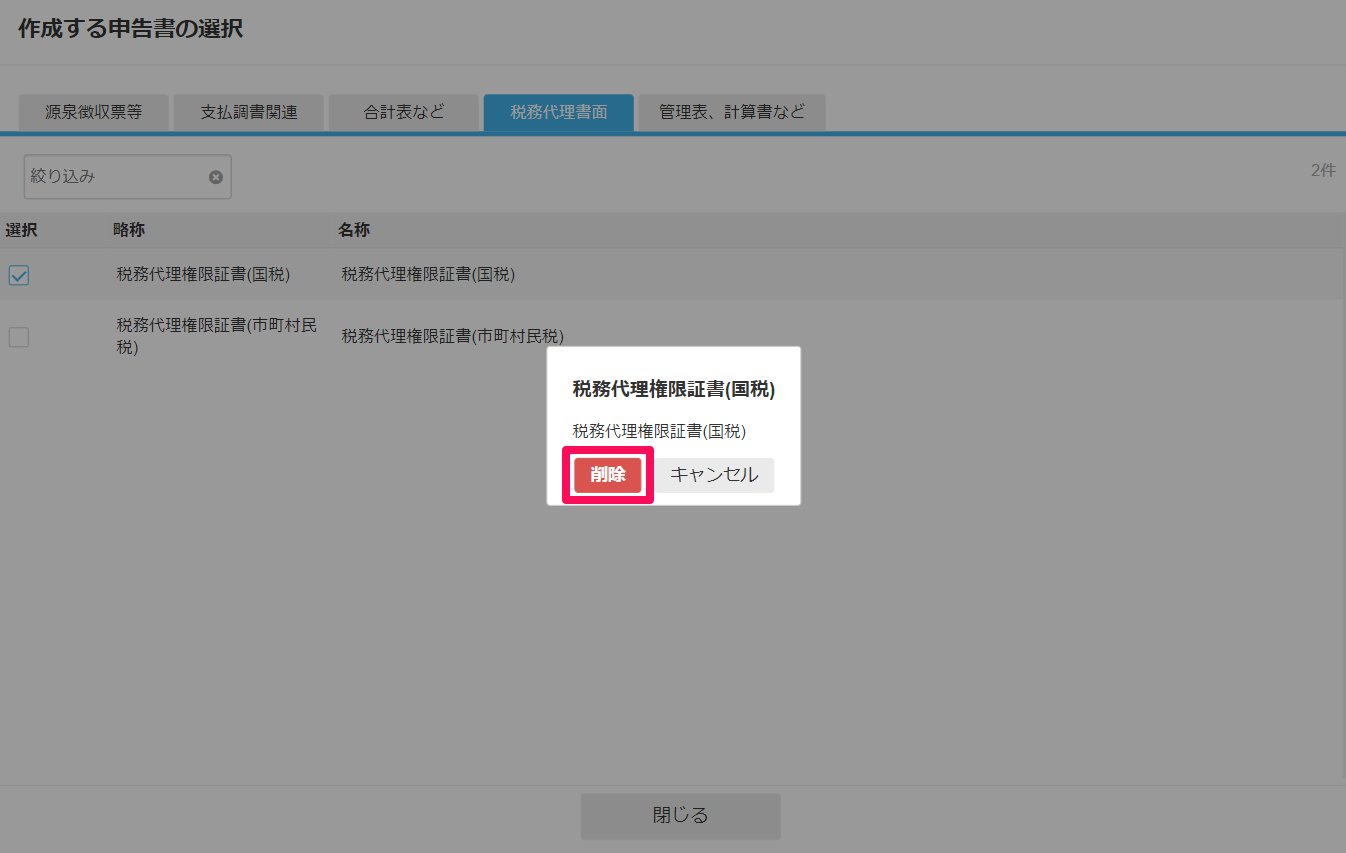
Task: Click the 選択 column header
Action: 21,230
